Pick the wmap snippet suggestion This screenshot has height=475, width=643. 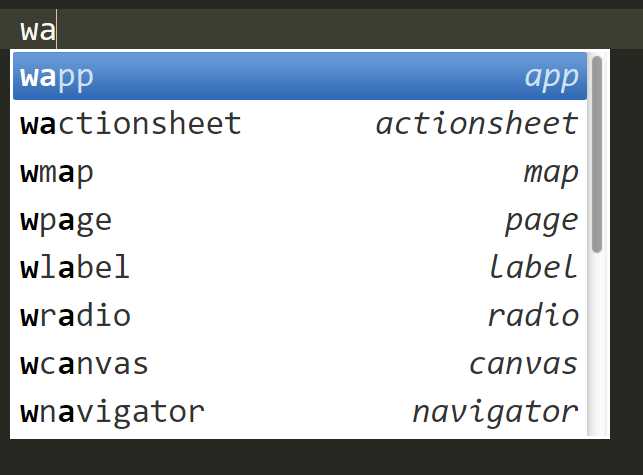(x=300, y=172)
